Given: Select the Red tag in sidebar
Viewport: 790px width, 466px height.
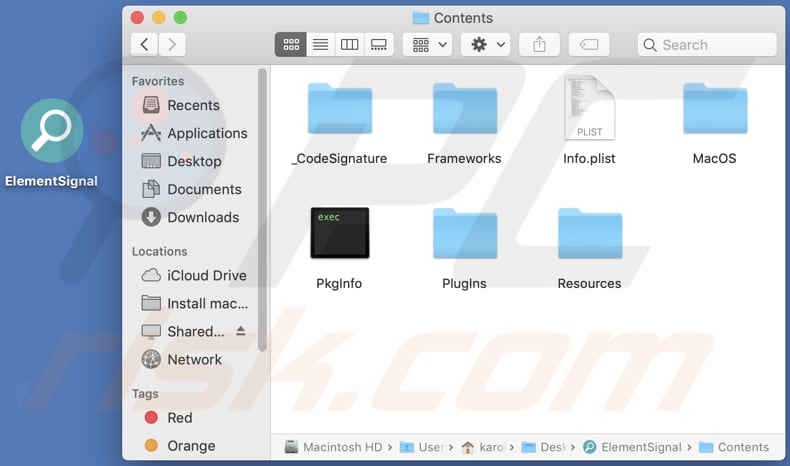Looking at the screenshot, I should point(179,418).
